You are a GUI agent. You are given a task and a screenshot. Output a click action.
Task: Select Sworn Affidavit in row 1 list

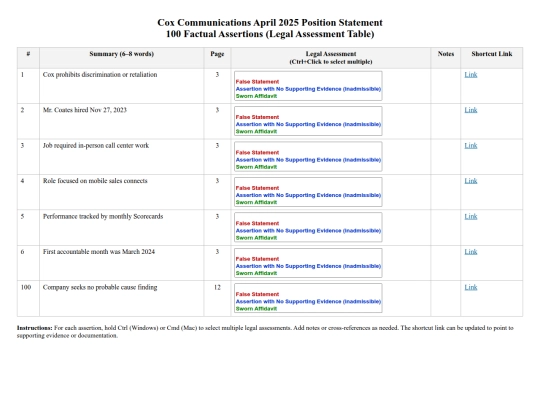(256, 96)
